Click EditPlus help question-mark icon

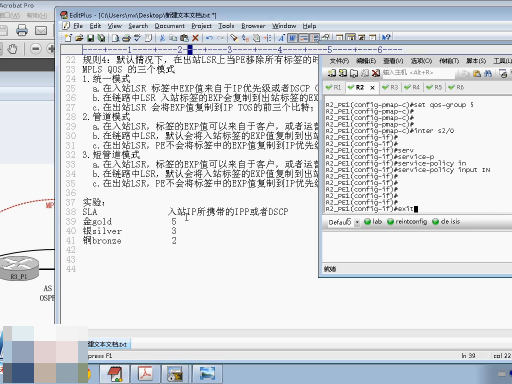click(386, 38)
